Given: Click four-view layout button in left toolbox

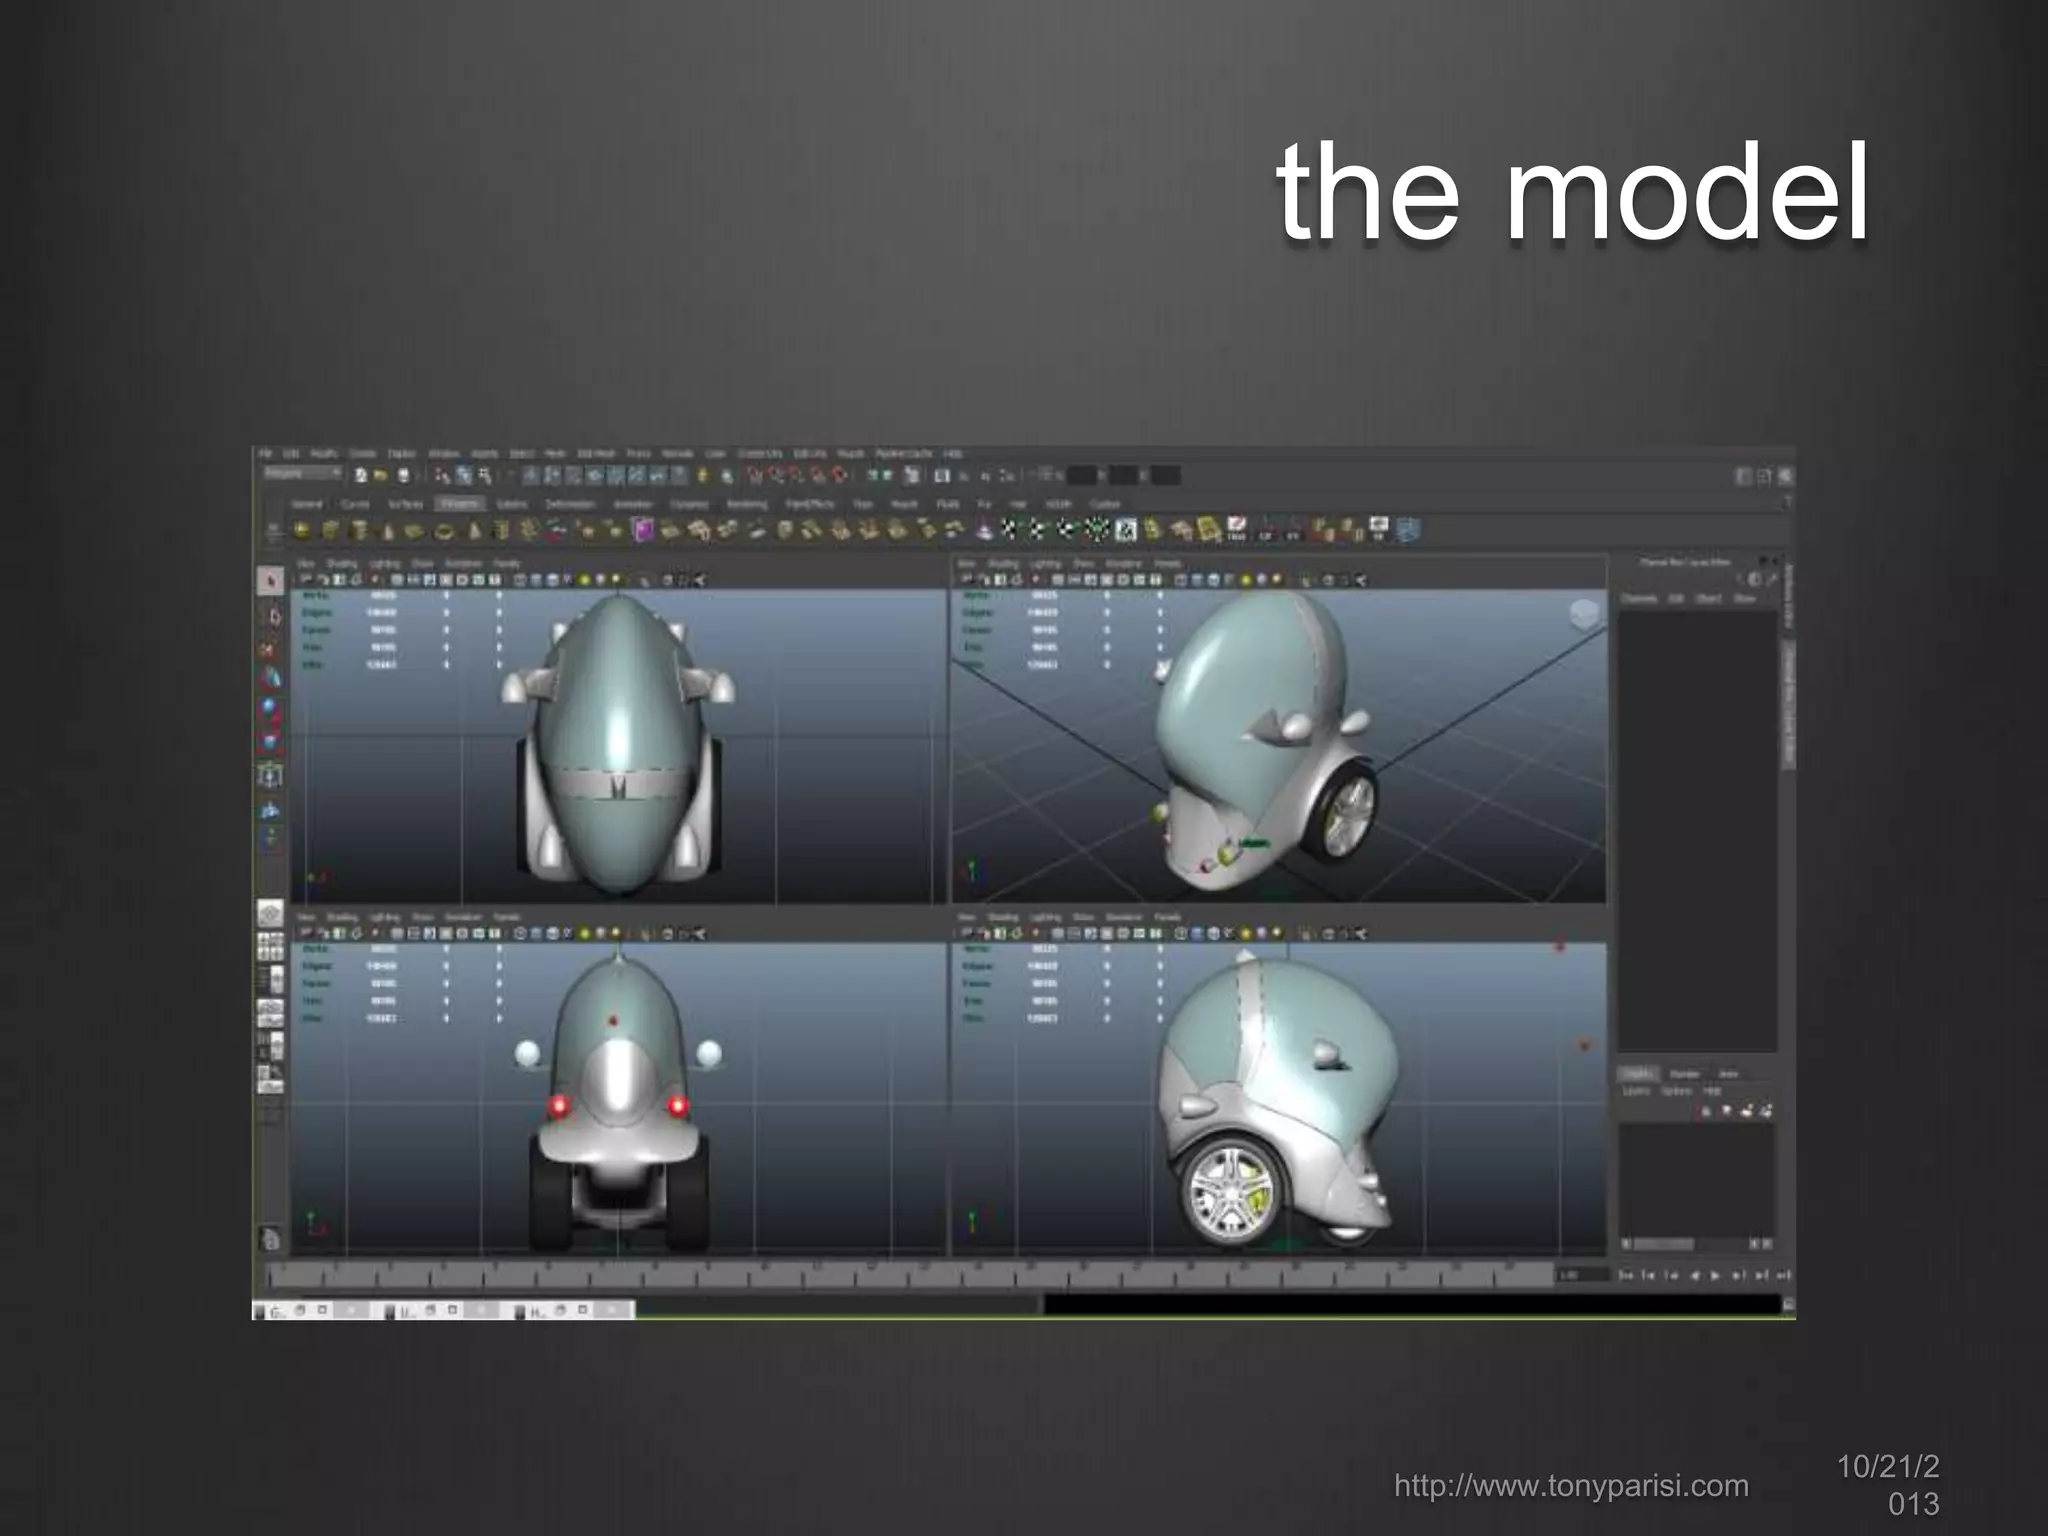Looking at the screenshot, I should pos(270,944).
